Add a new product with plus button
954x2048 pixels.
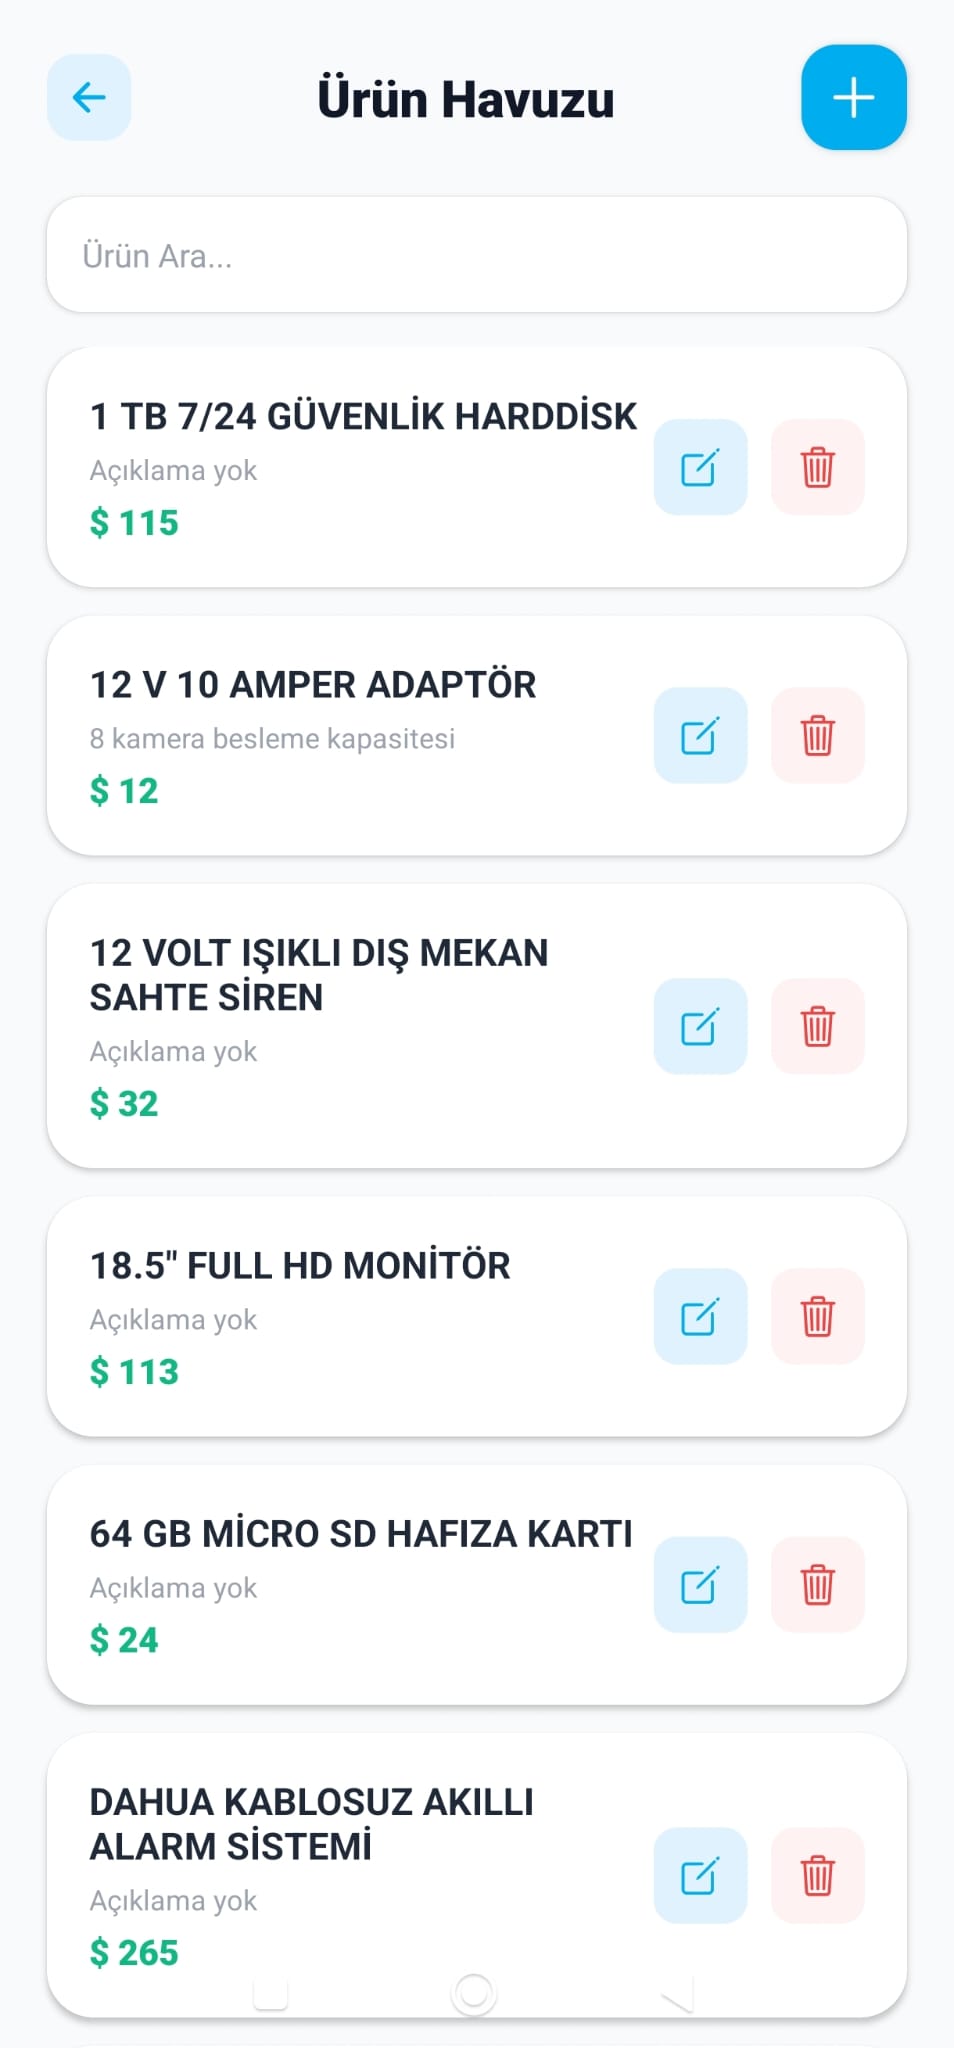(x=853, y=97)
